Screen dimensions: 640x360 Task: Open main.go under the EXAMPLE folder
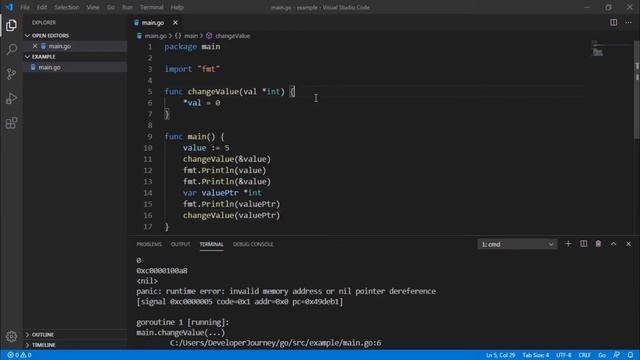[75, 67]
